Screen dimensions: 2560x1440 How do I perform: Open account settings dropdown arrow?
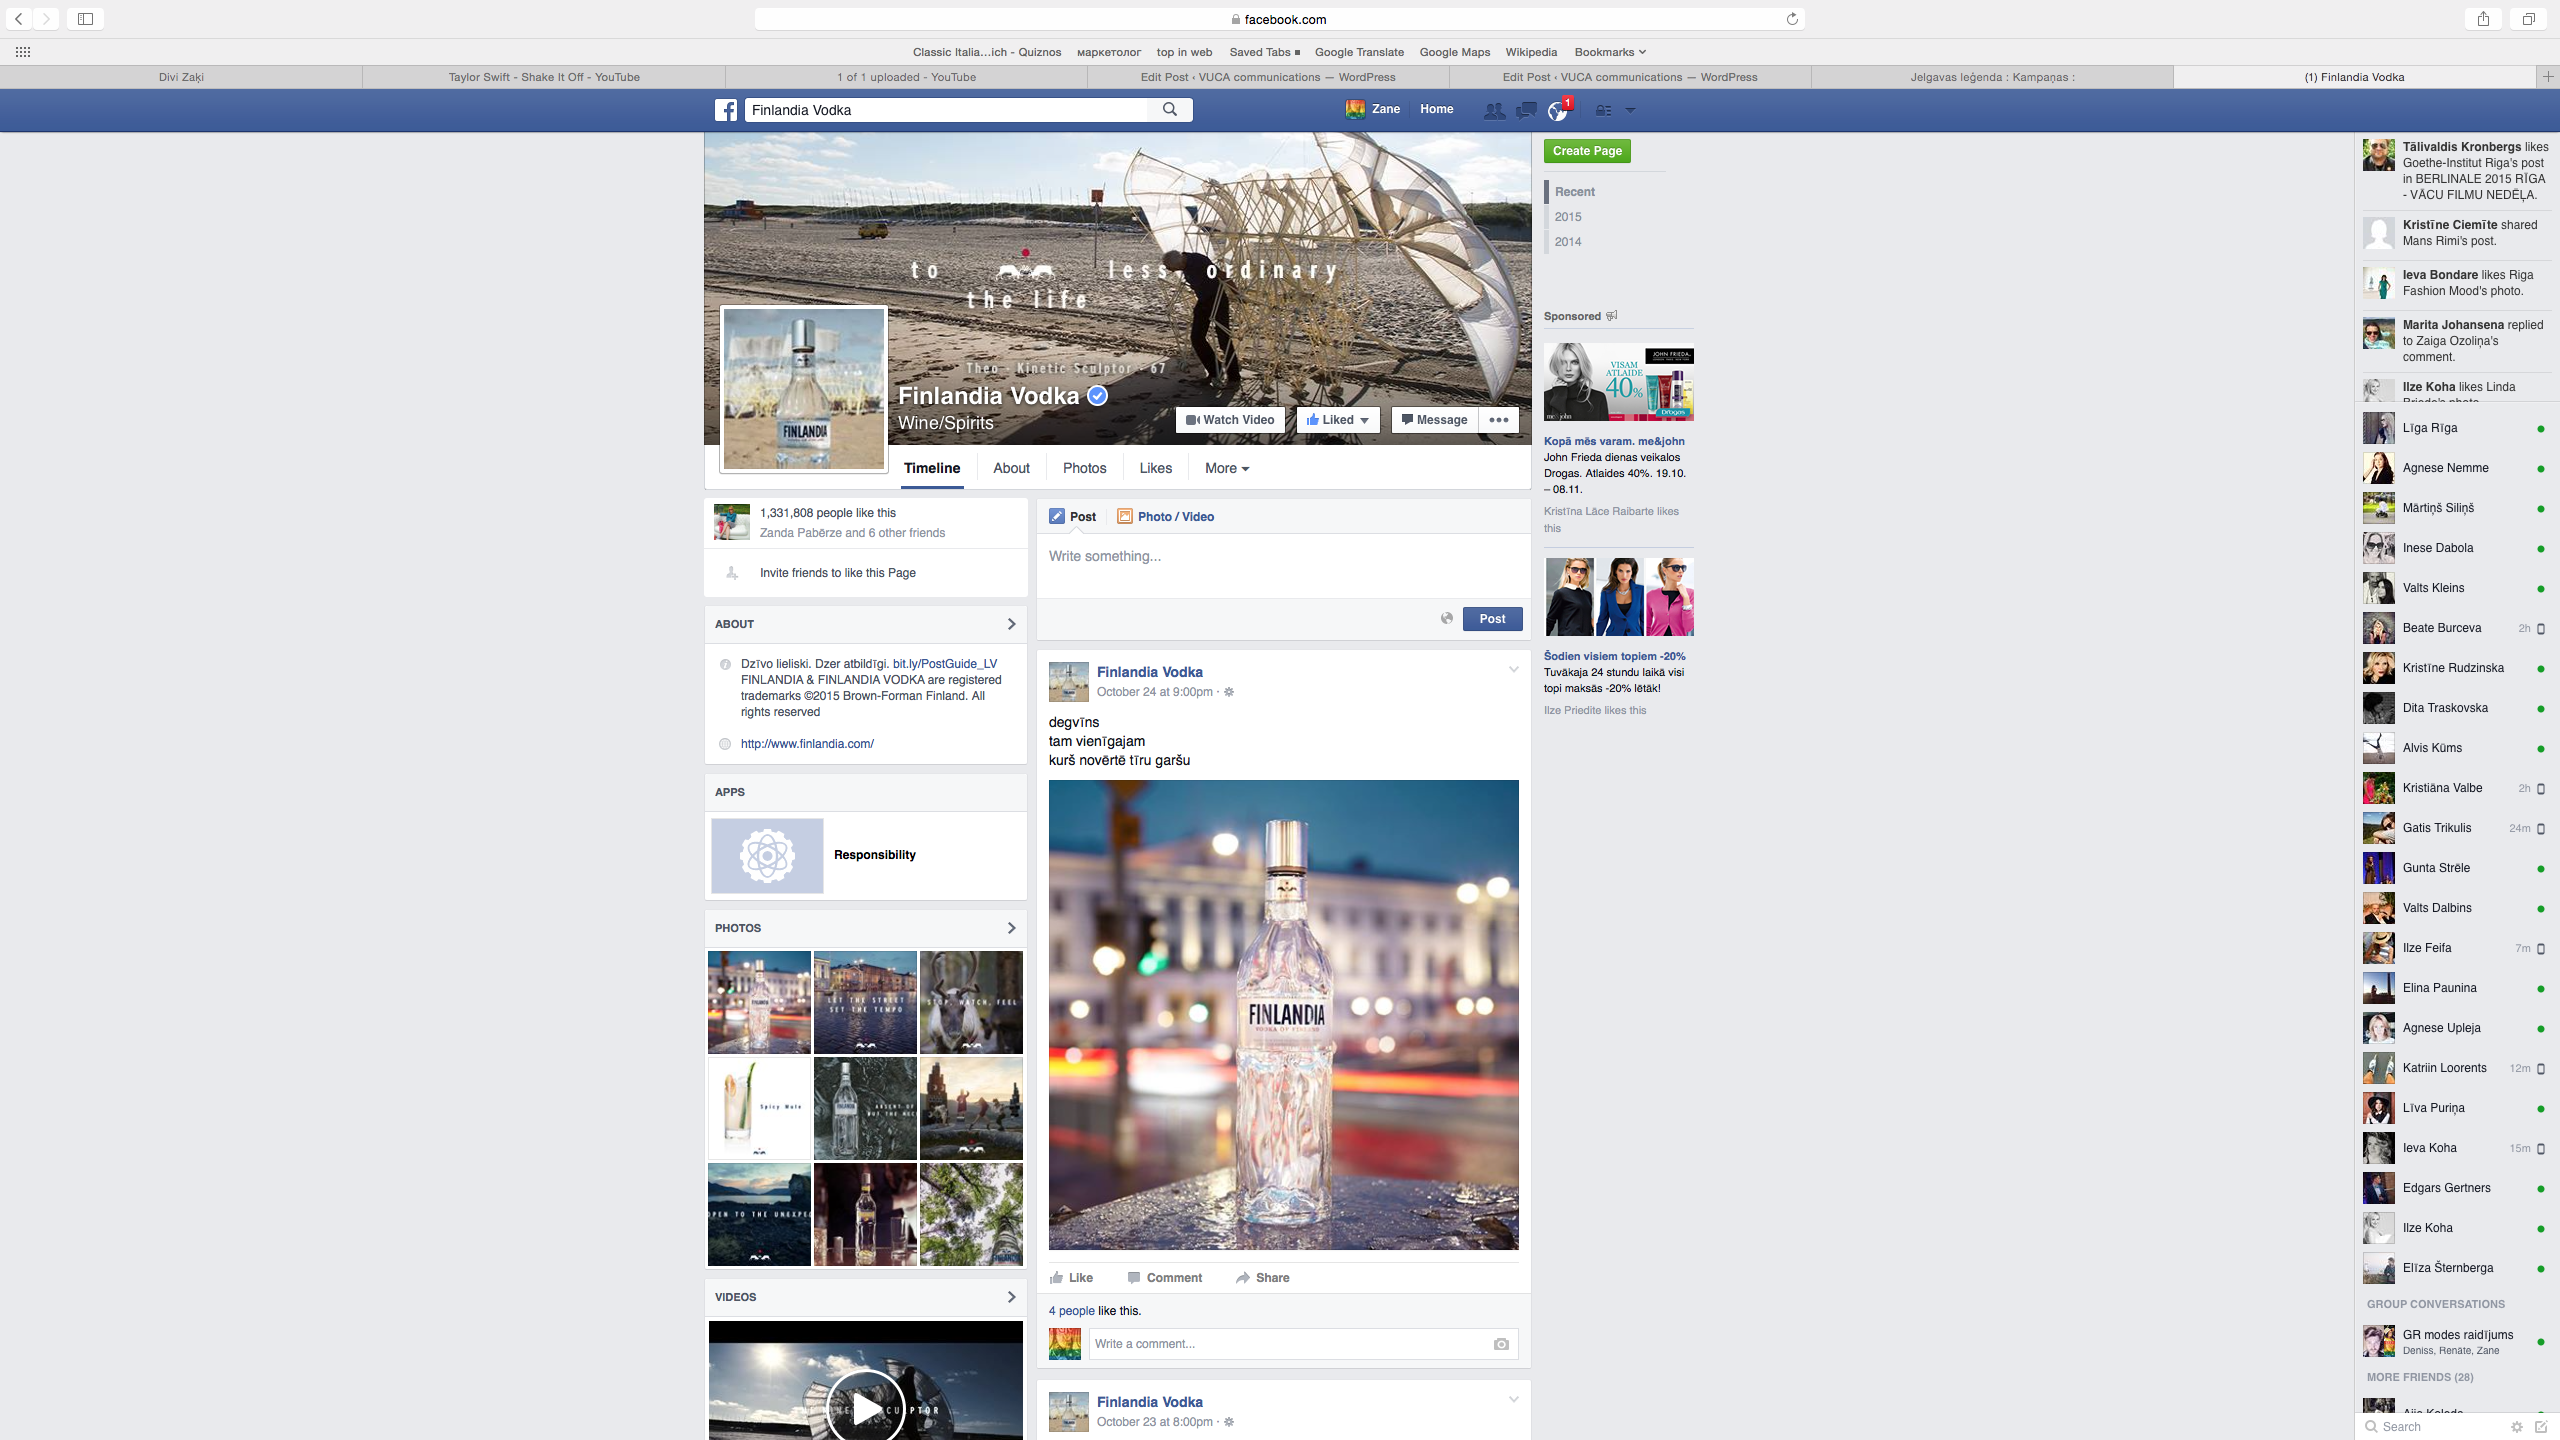tap(1630, 111)
